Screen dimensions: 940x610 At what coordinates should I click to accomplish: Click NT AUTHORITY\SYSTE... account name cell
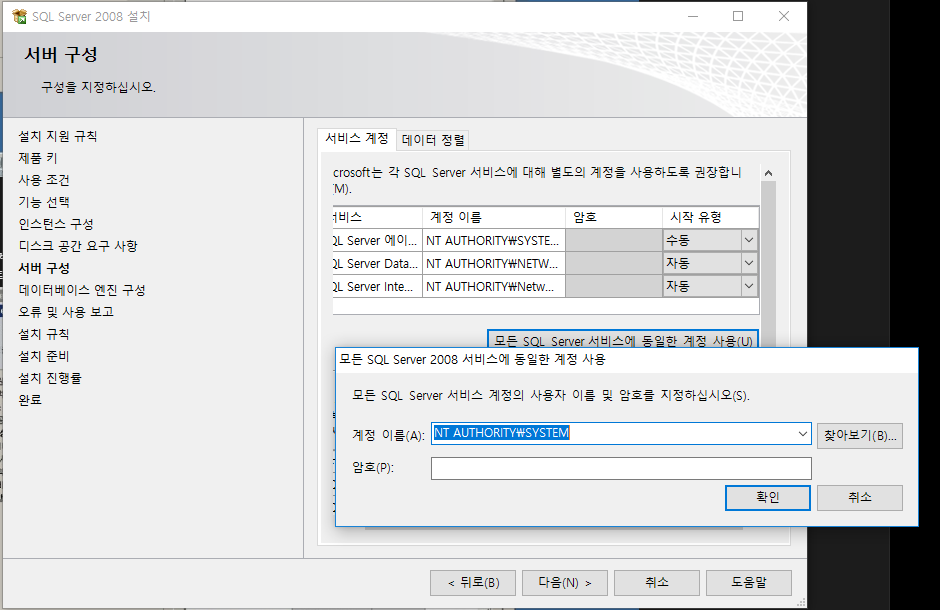point(493,240)
